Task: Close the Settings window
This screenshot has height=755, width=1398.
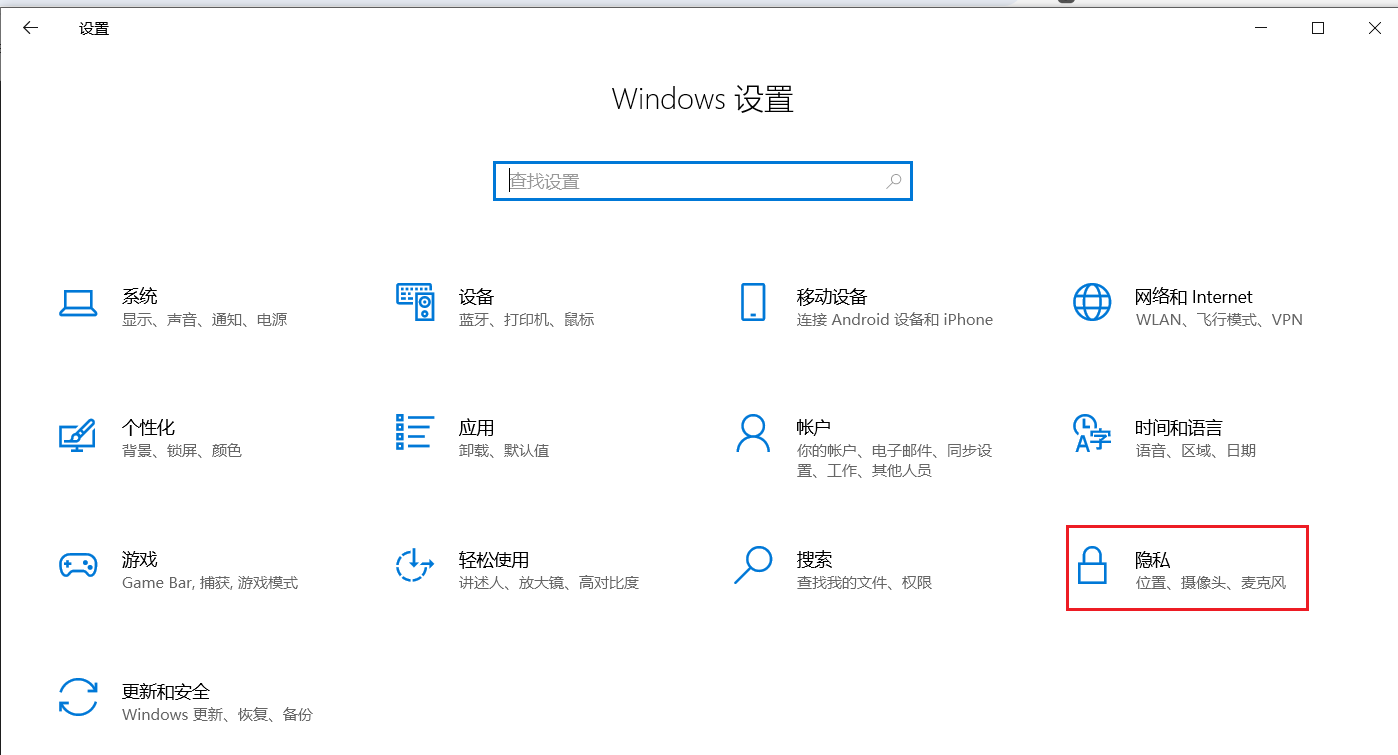Action: pyautogui.click(x=1374, y=28)
